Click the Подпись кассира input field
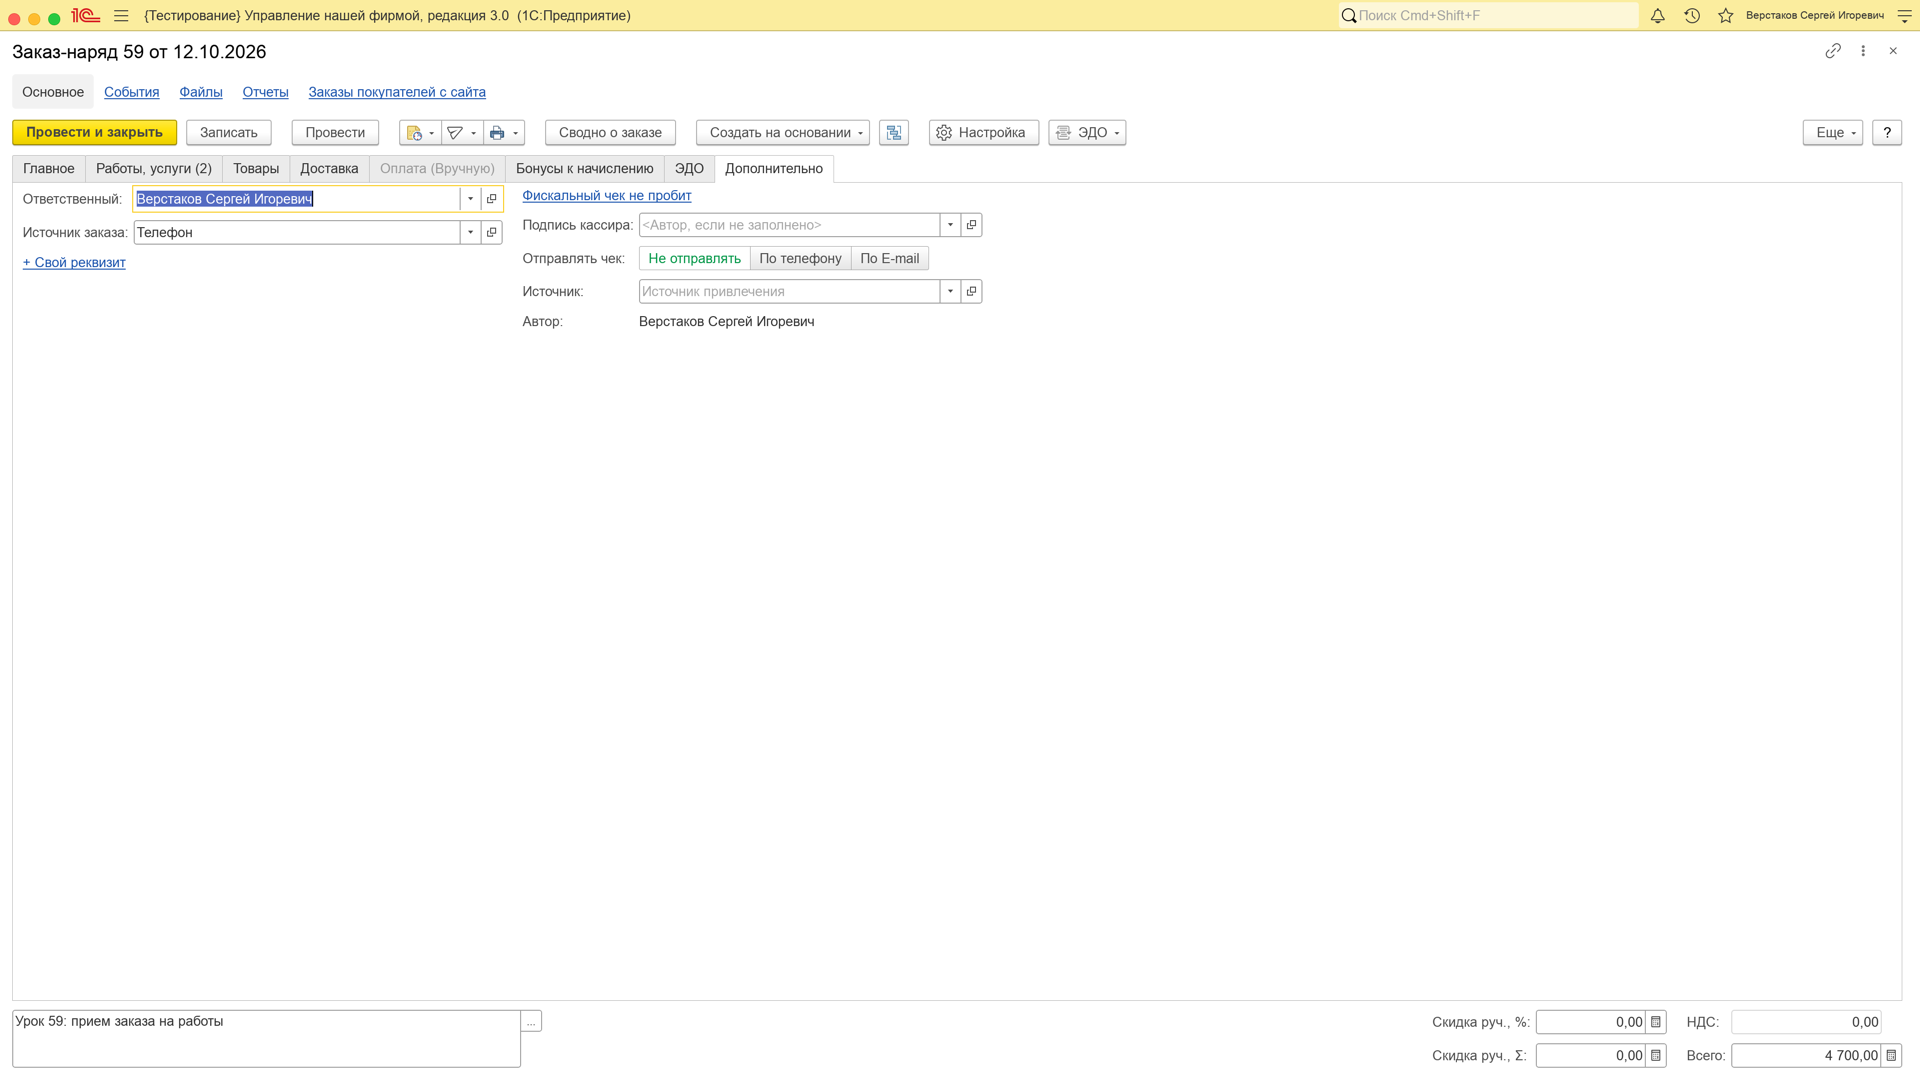Screen dimensions: 1920x1080 coord(789,226)
